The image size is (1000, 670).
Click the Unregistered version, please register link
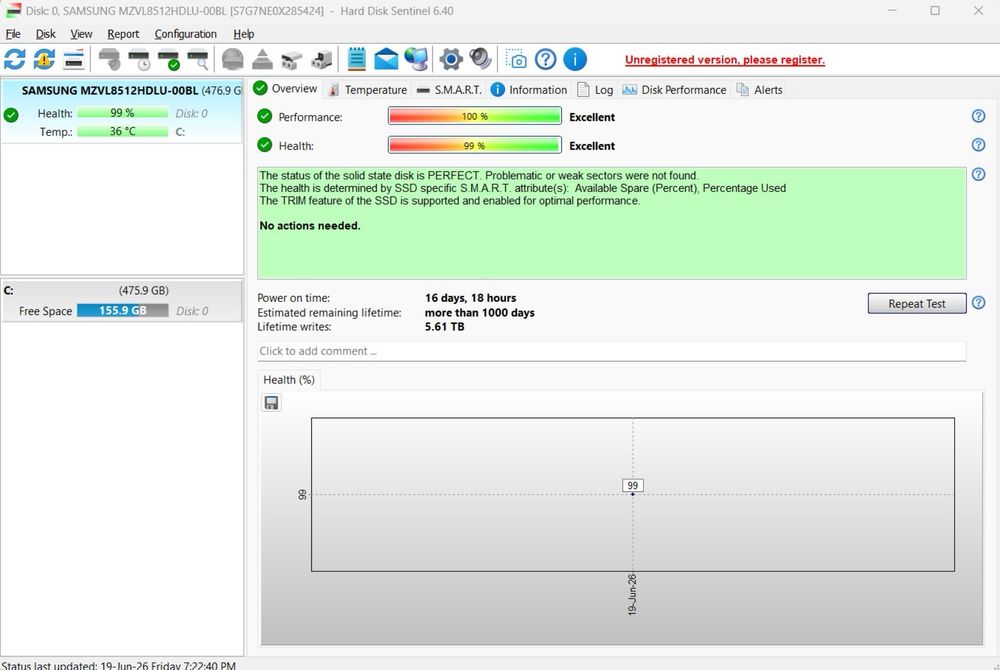724,60
